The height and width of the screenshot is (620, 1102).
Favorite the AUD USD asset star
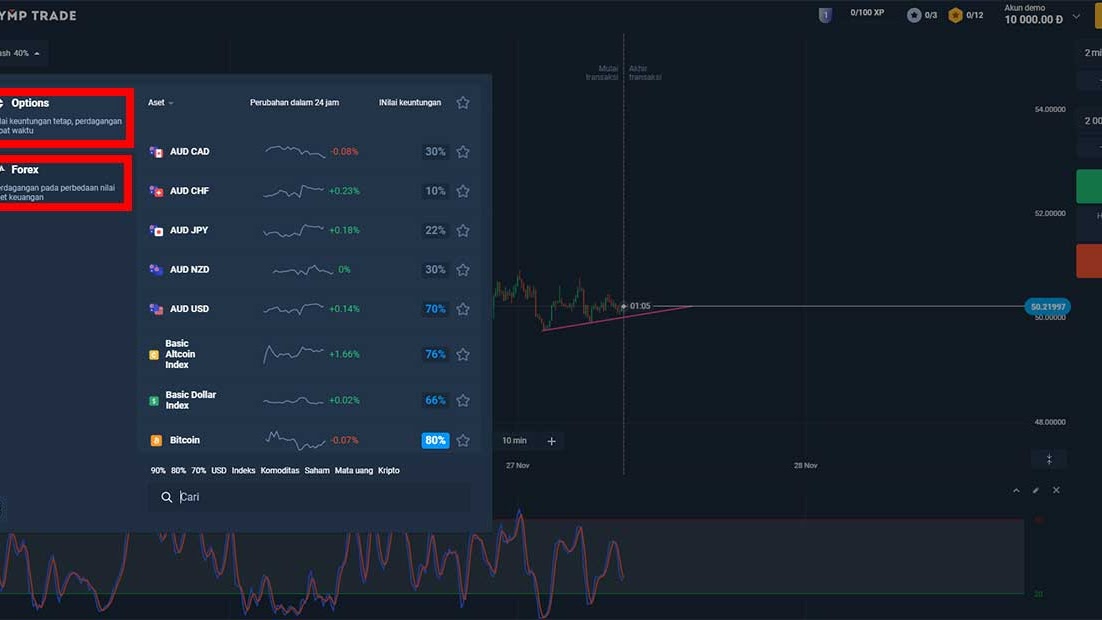tap(462, 309)
